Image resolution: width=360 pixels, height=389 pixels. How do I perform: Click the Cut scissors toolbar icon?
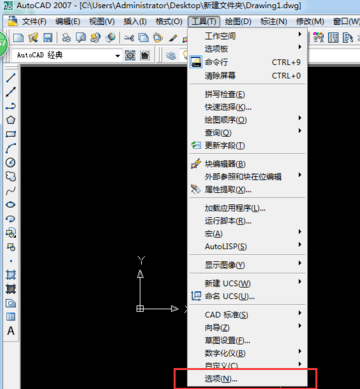[x=129, y=38]
